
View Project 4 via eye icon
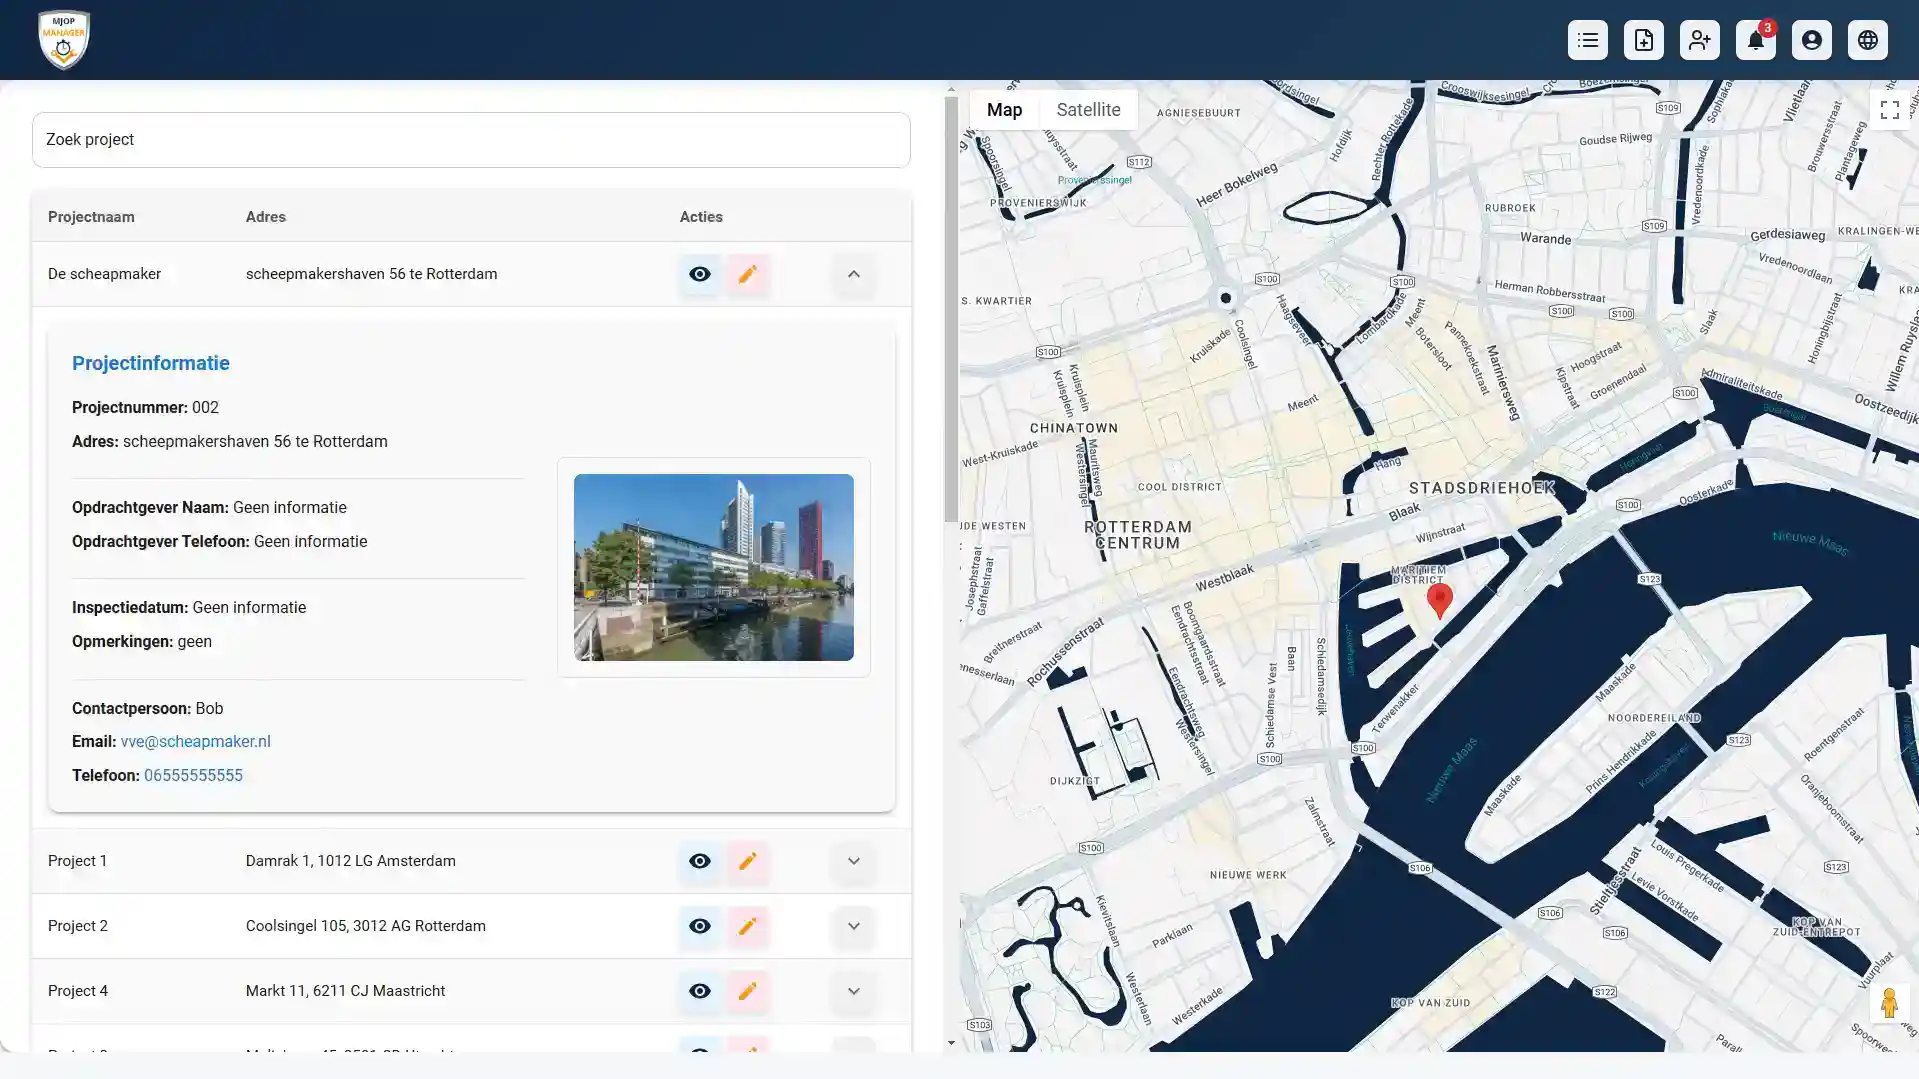[700, 991]
